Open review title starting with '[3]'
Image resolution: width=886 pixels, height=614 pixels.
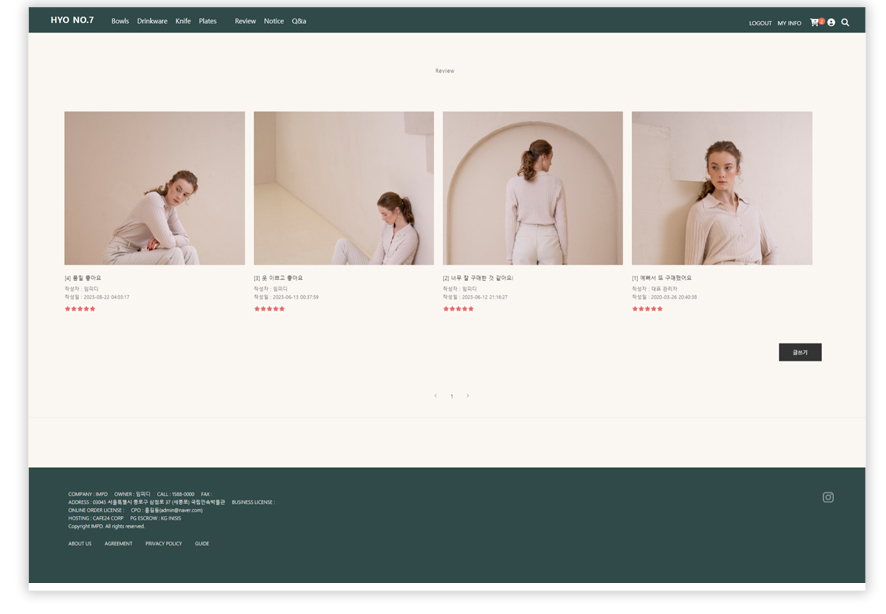[278, 278]
